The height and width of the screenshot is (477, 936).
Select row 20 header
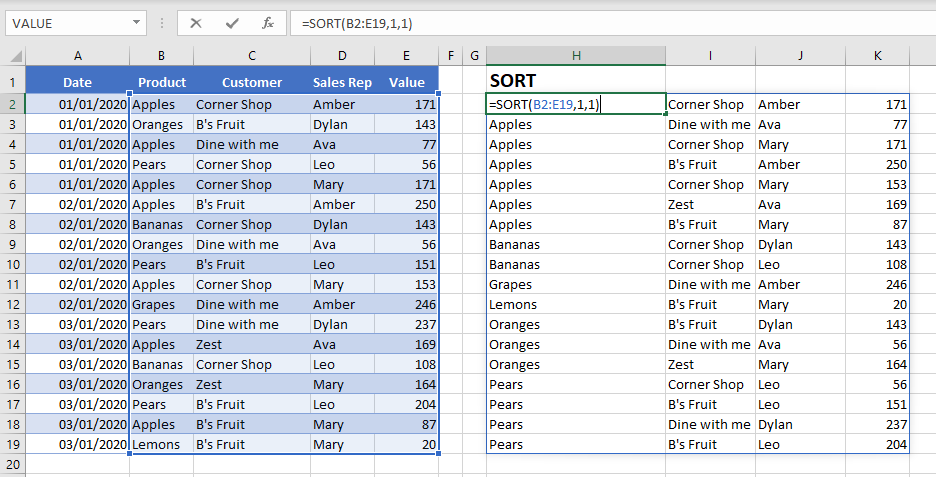[13, 464]
